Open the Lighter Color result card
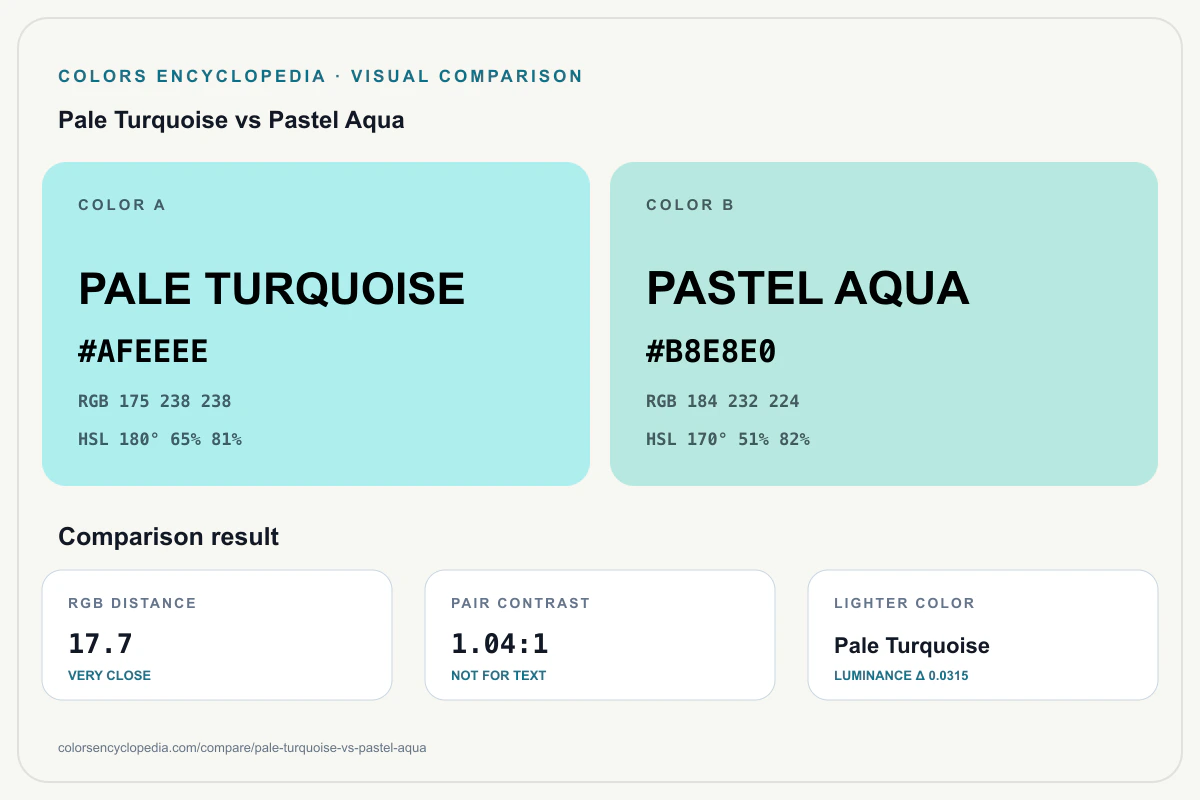1200x800 pixels. [x=983, y=635]
